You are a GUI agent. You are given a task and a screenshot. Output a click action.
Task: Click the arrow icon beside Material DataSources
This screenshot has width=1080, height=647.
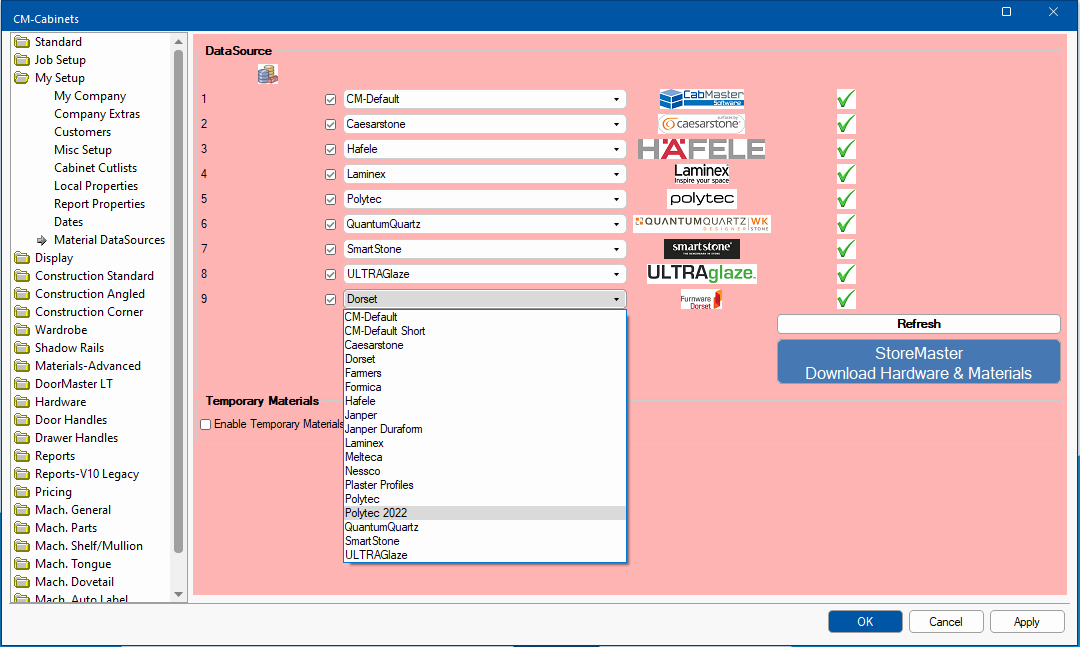(41, 240)
